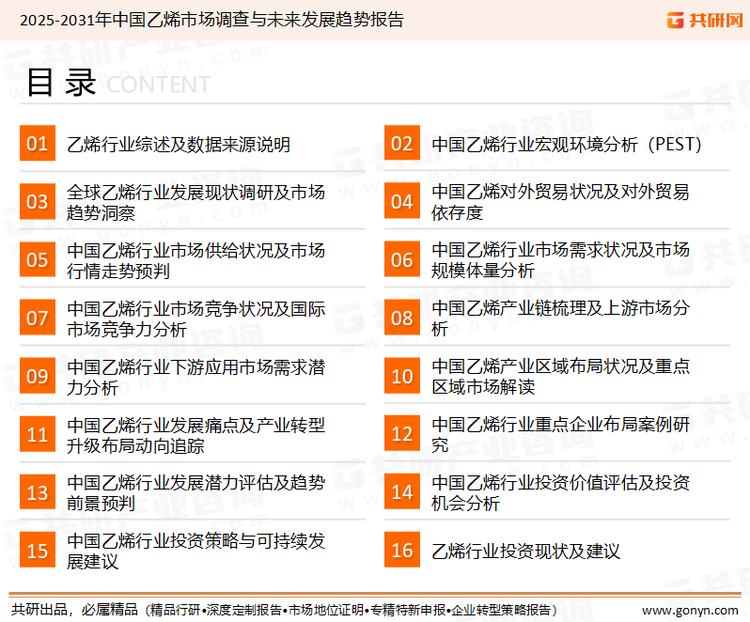Open chapter 中国乙烯行业市场竞争状况及国际市场竞争力分析
The height and width of the screenshot is (622, 750).
click(x=196, y=319)
